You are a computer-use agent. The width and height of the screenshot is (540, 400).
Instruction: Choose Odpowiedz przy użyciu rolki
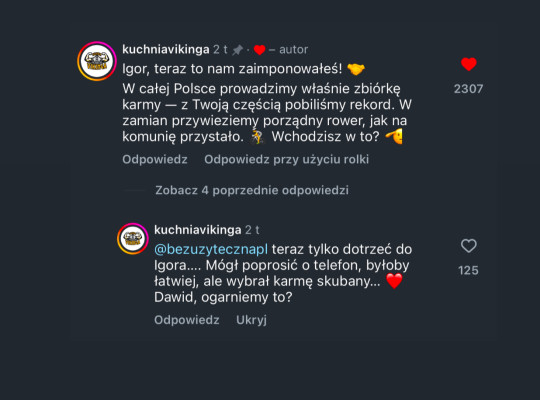[287, 160]
